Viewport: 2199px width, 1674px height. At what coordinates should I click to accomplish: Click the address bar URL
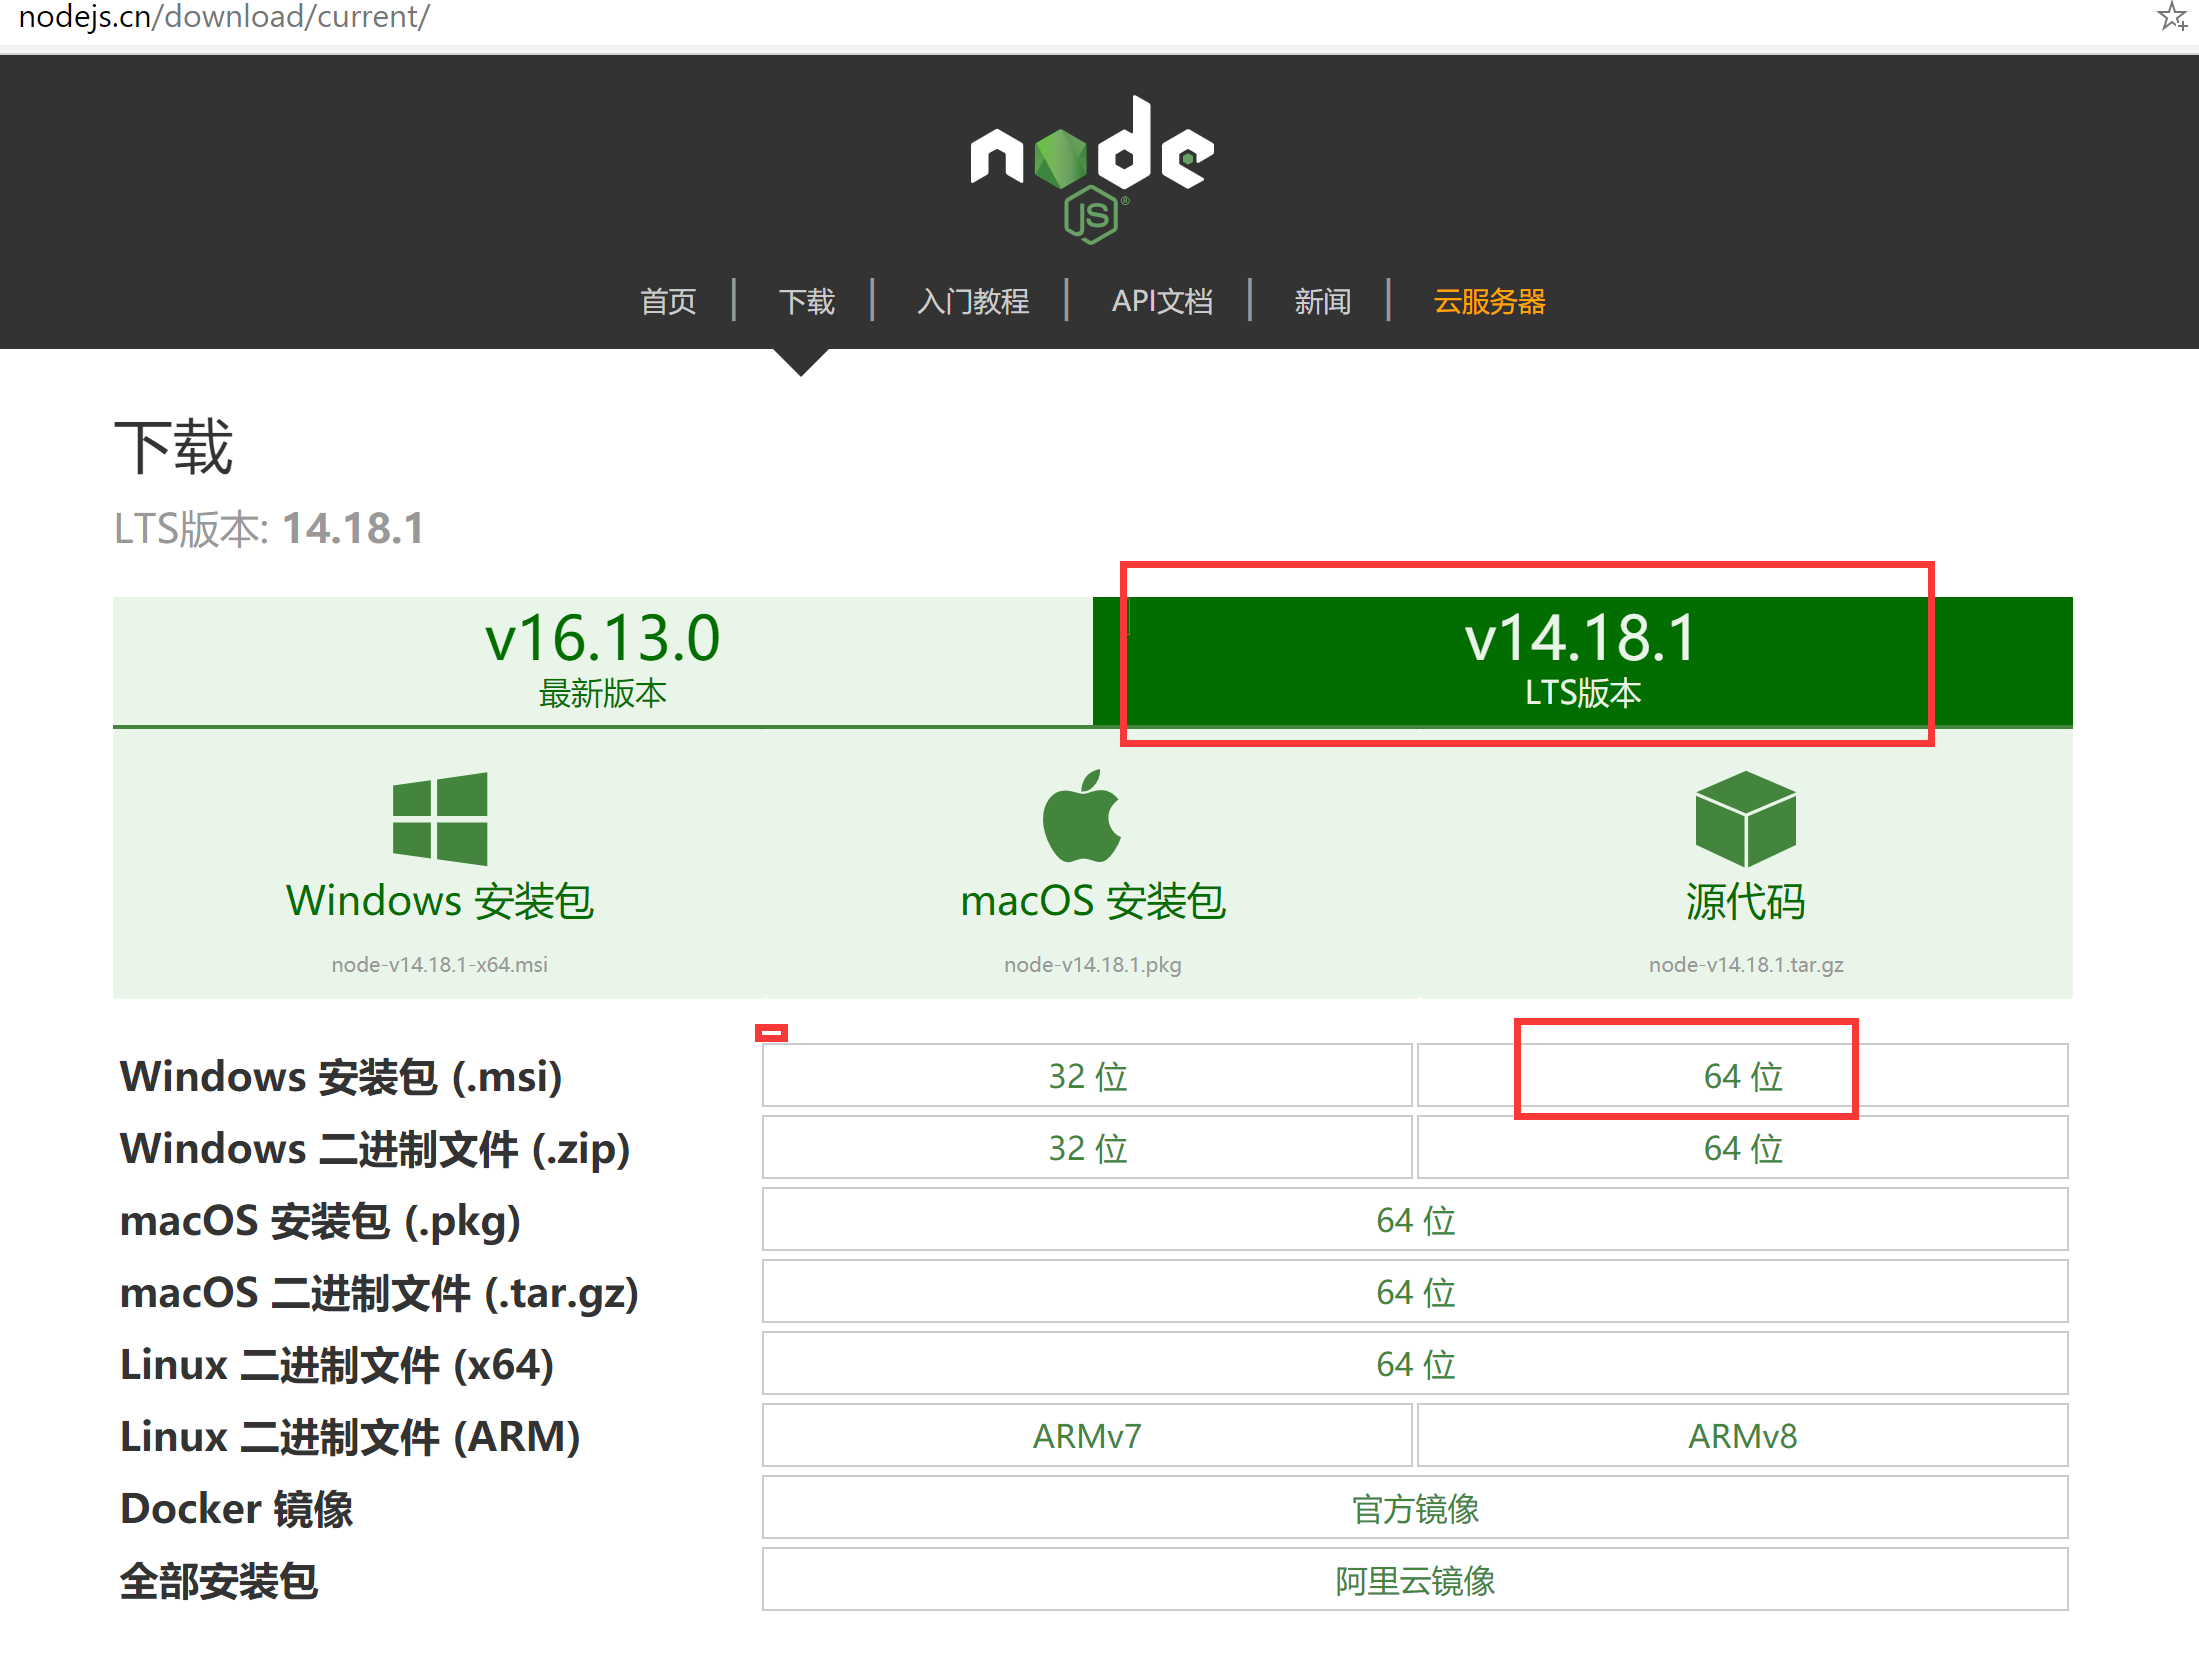pyautogui.click(x=224, y=17)
